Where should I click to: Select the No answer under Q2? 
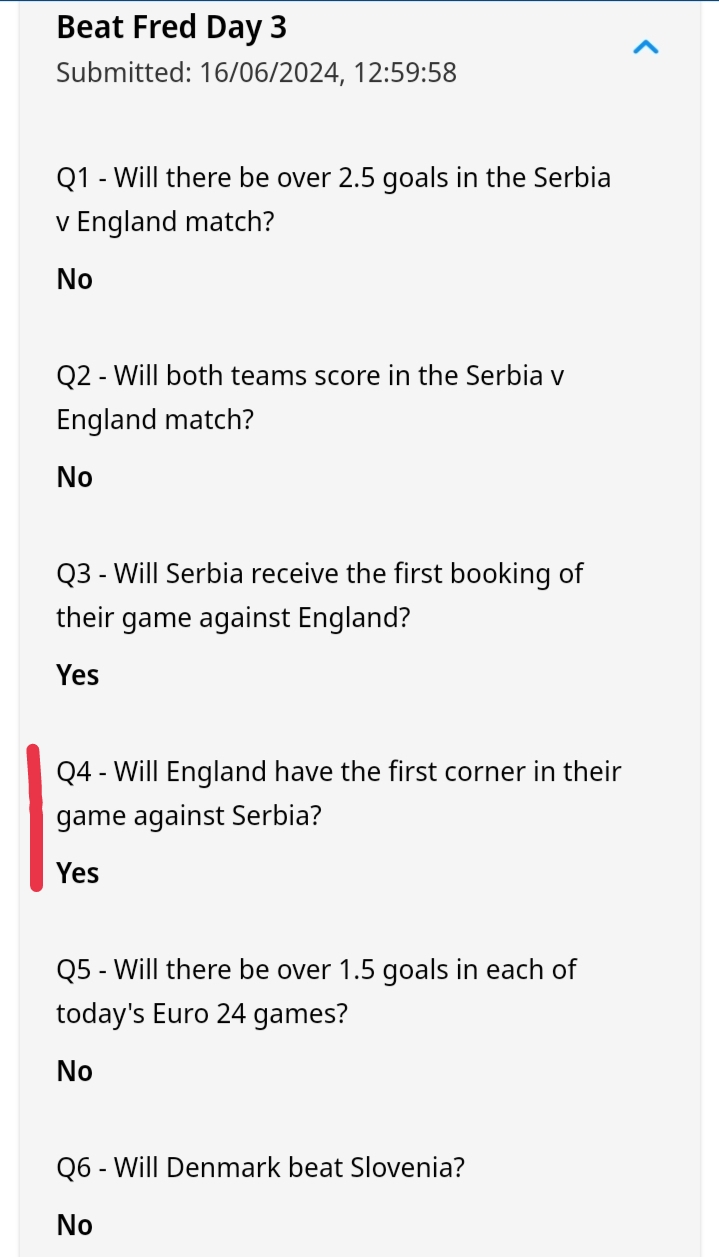[74, 477]
